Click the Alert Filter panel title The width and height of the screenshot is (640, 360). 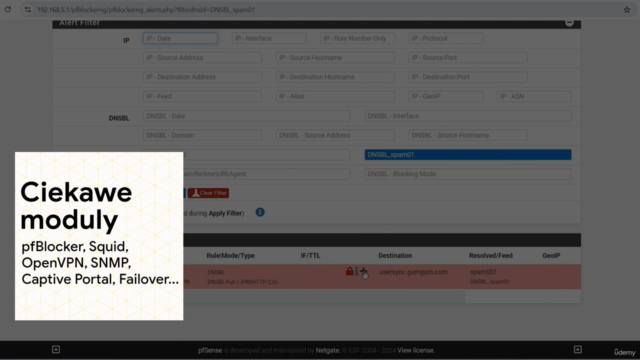pyautogui.click(x=79, y=23)
